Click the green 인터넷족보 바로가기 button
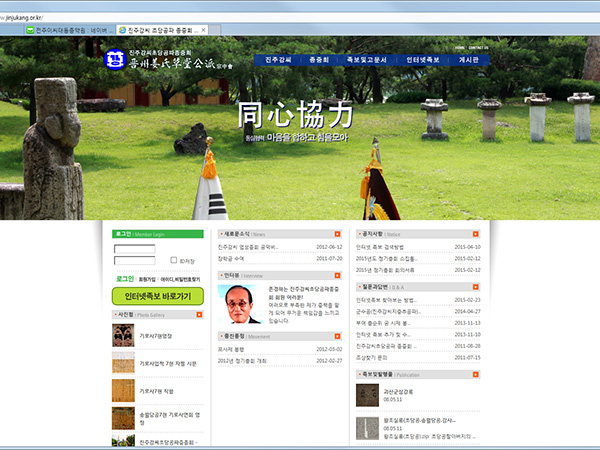This screenshot has height=450, width=600. (x=158, y=296)
